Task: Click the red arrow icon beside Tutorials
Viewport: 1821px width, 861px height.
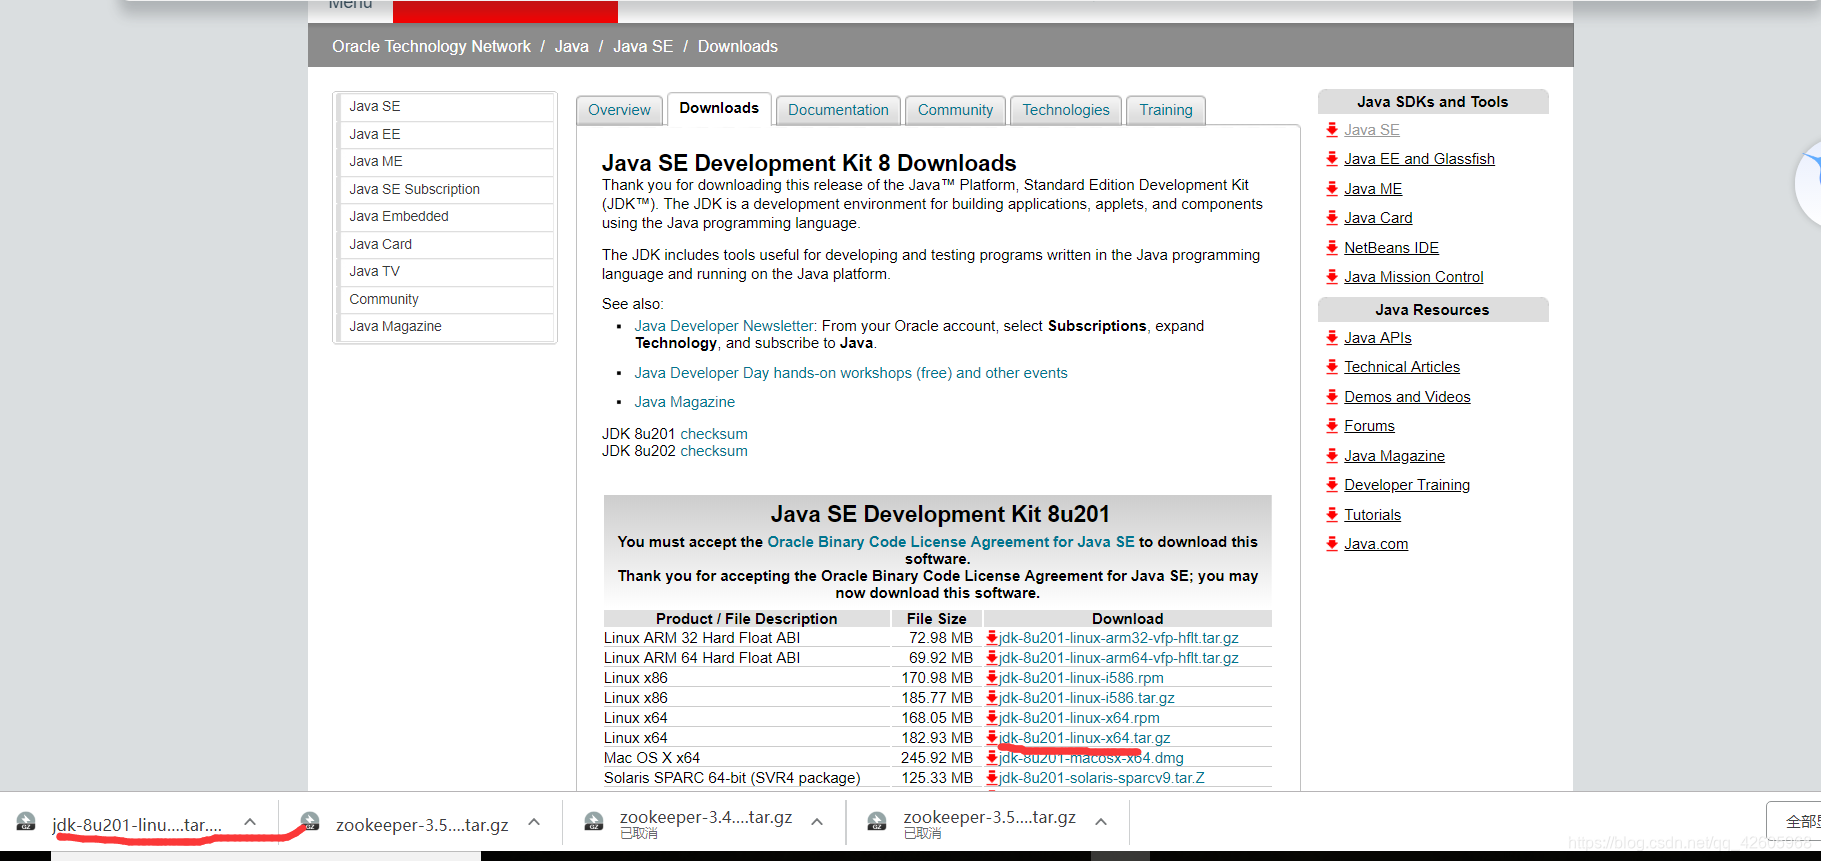Action: tap(1332, 515)
